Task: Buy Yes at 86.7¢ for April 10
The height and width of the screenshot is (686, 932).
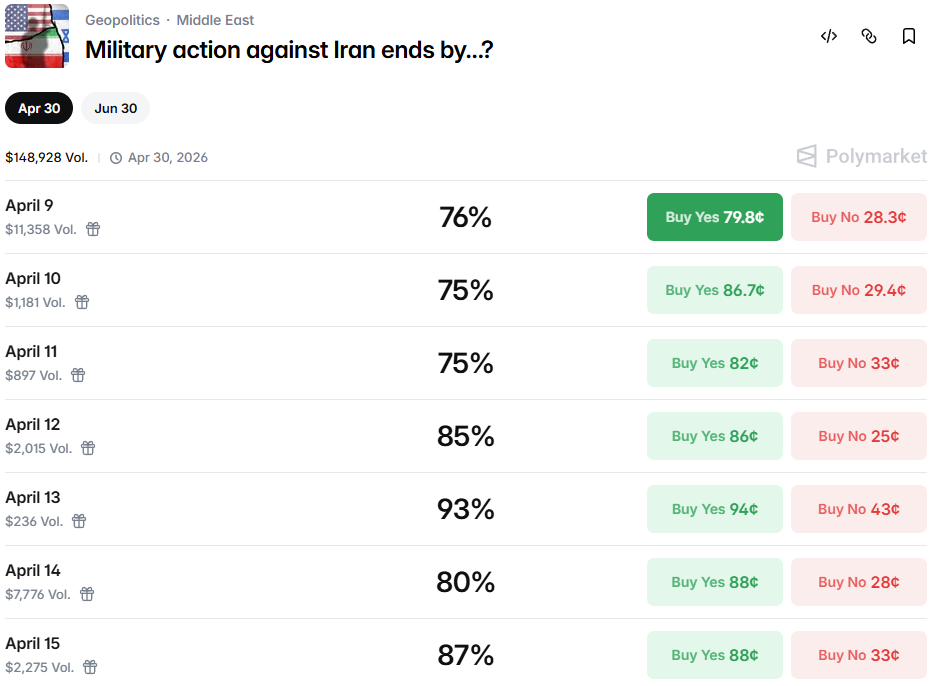Action: pos(714,290)
